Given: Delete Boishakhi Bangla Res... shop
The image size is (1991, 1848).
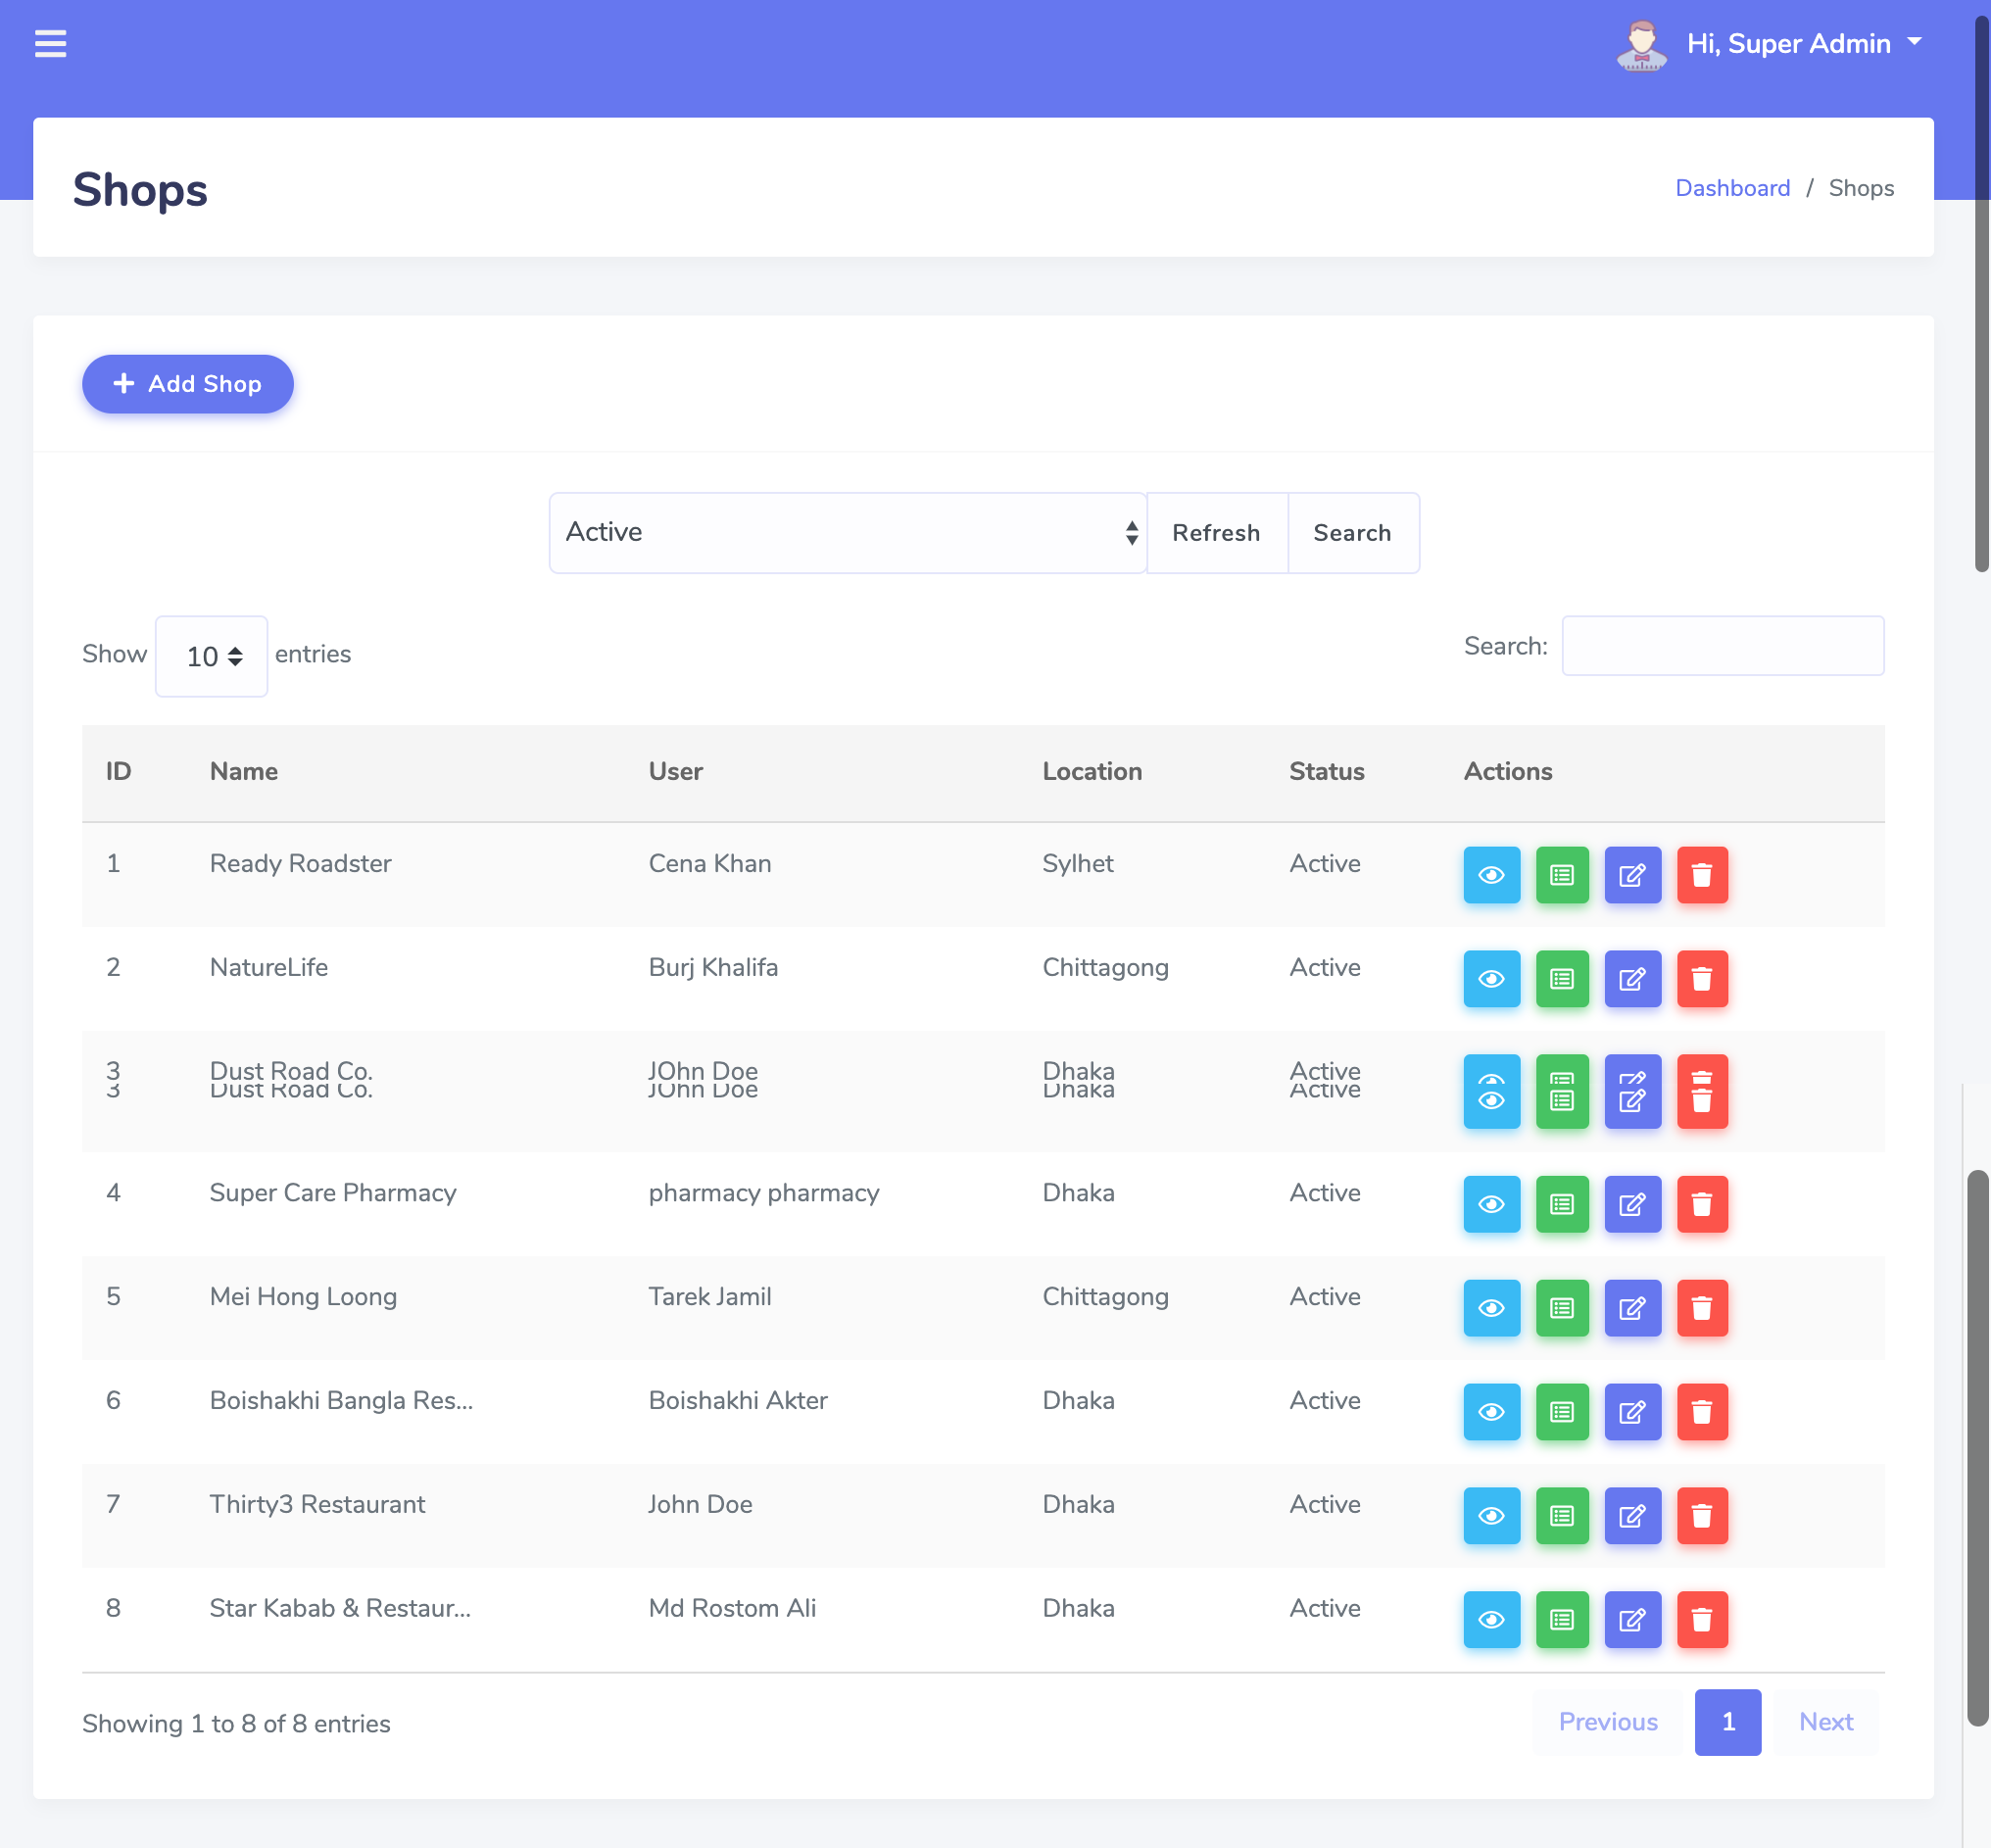Looking at the screenshot, I should 1701,1412.
